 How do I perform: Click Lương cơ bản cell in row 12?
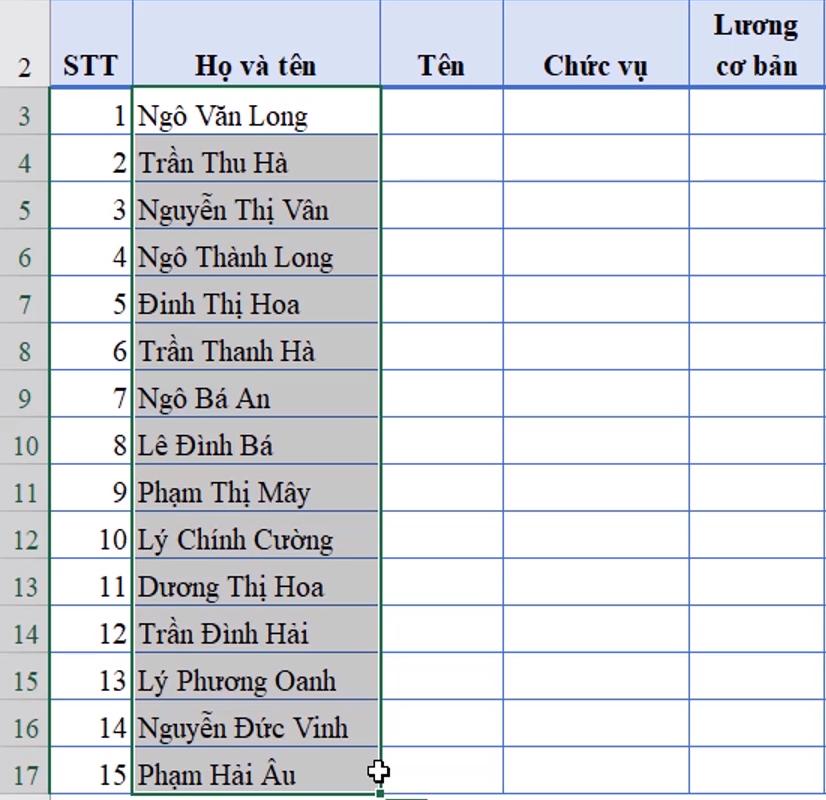pyautogui.click(x=756, y=540)
